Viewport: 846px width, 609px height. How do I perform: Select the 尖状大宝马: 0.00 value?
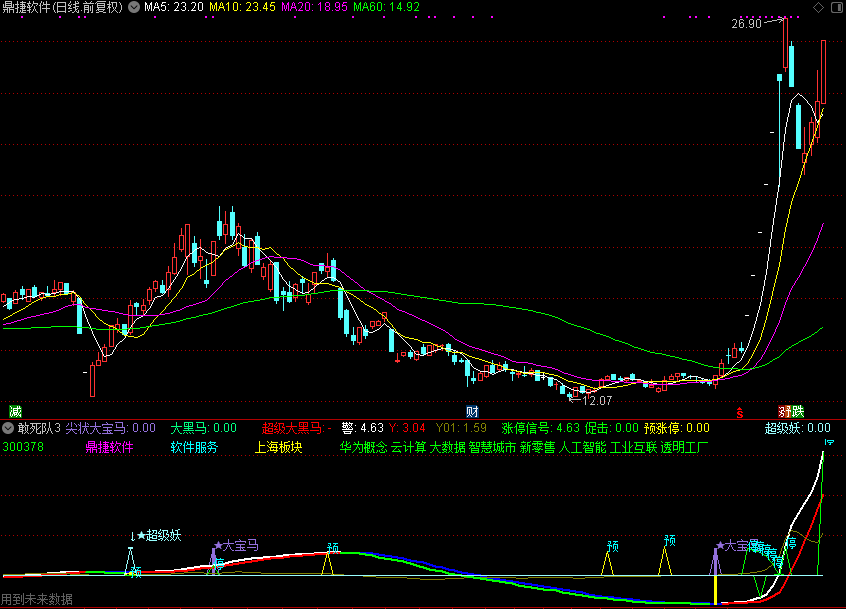tap(111, 428)
